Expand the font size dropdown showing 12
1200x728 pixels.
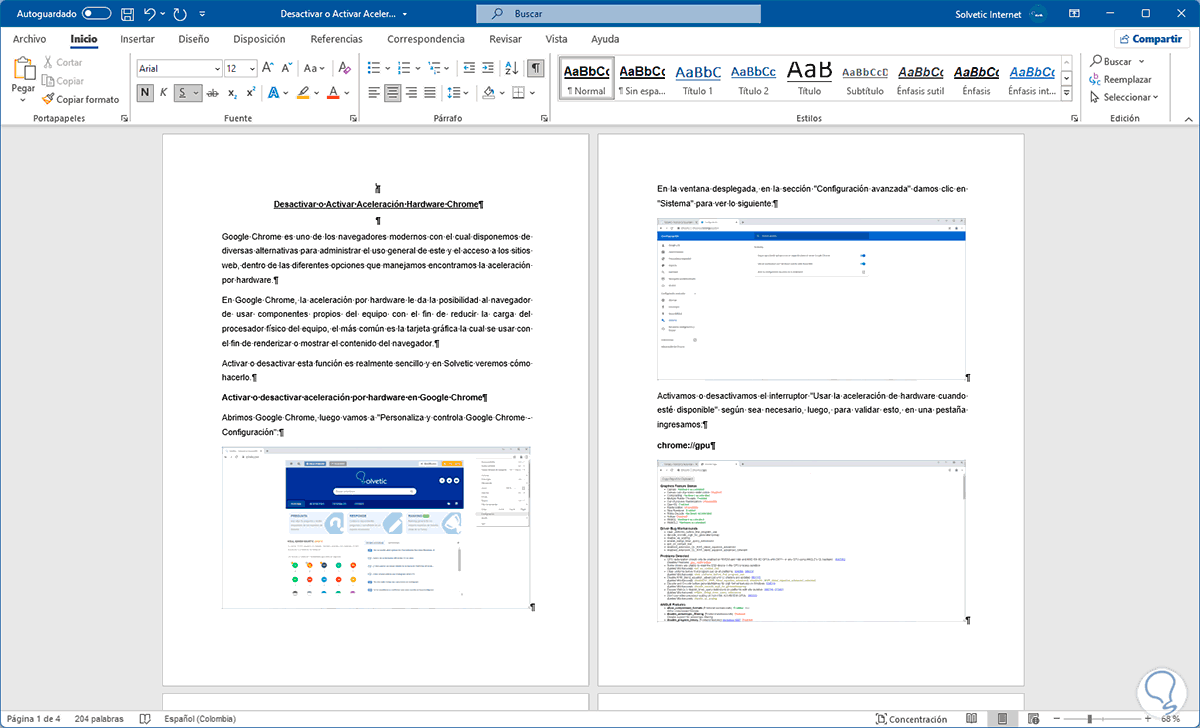pyautogui.click(x=252, y=68)
